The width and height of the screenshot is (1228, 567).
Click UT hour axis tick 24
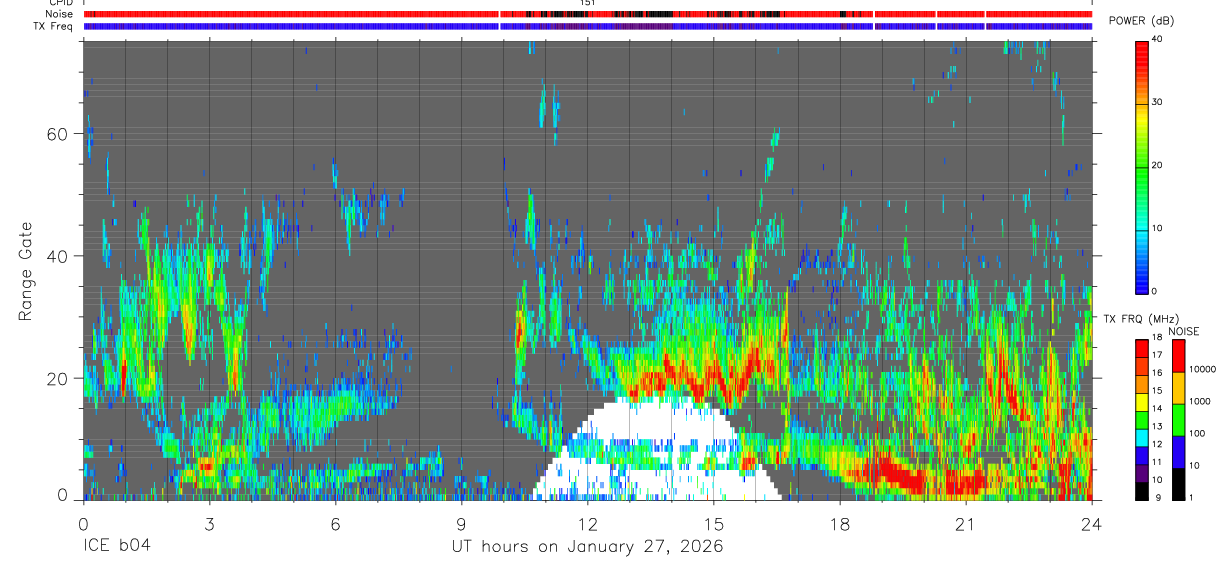pyautogui.click(x=1091, y=523)
